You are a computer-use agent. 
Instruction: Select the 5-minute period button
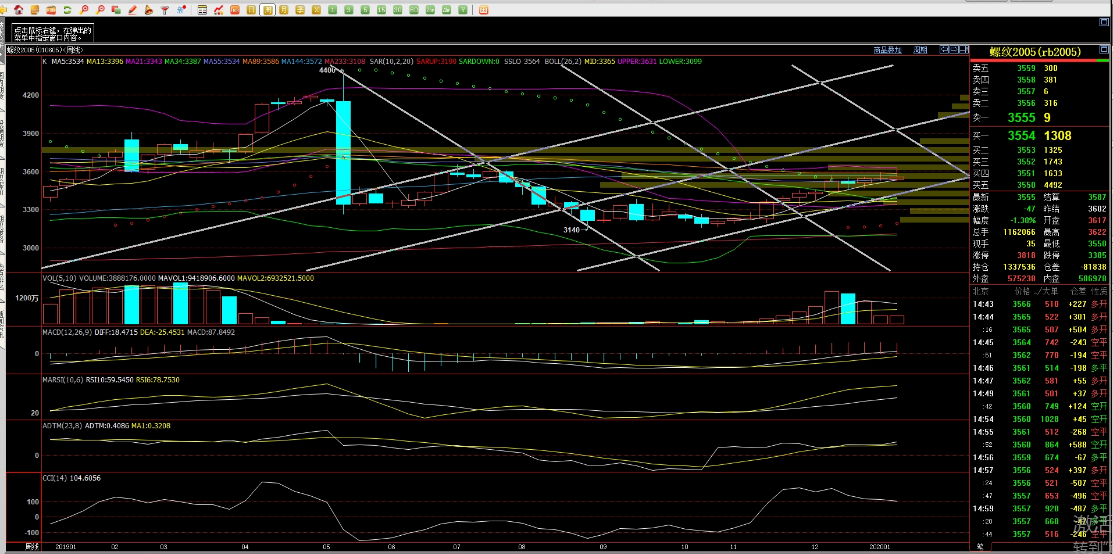(365, 10)
